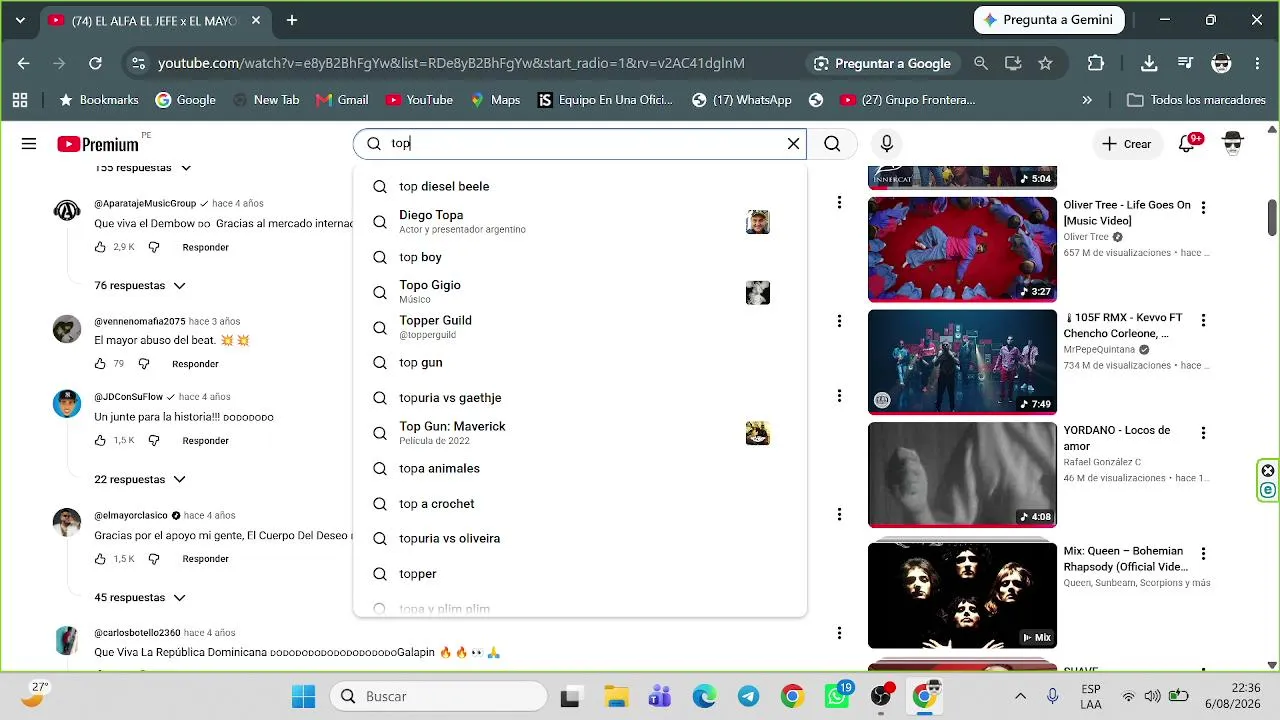The height and width of the screenshot is (720, 1280).
Task: Open Queen Bohemian Rhapsody mix thumbnail
Action: coord(962,595)
